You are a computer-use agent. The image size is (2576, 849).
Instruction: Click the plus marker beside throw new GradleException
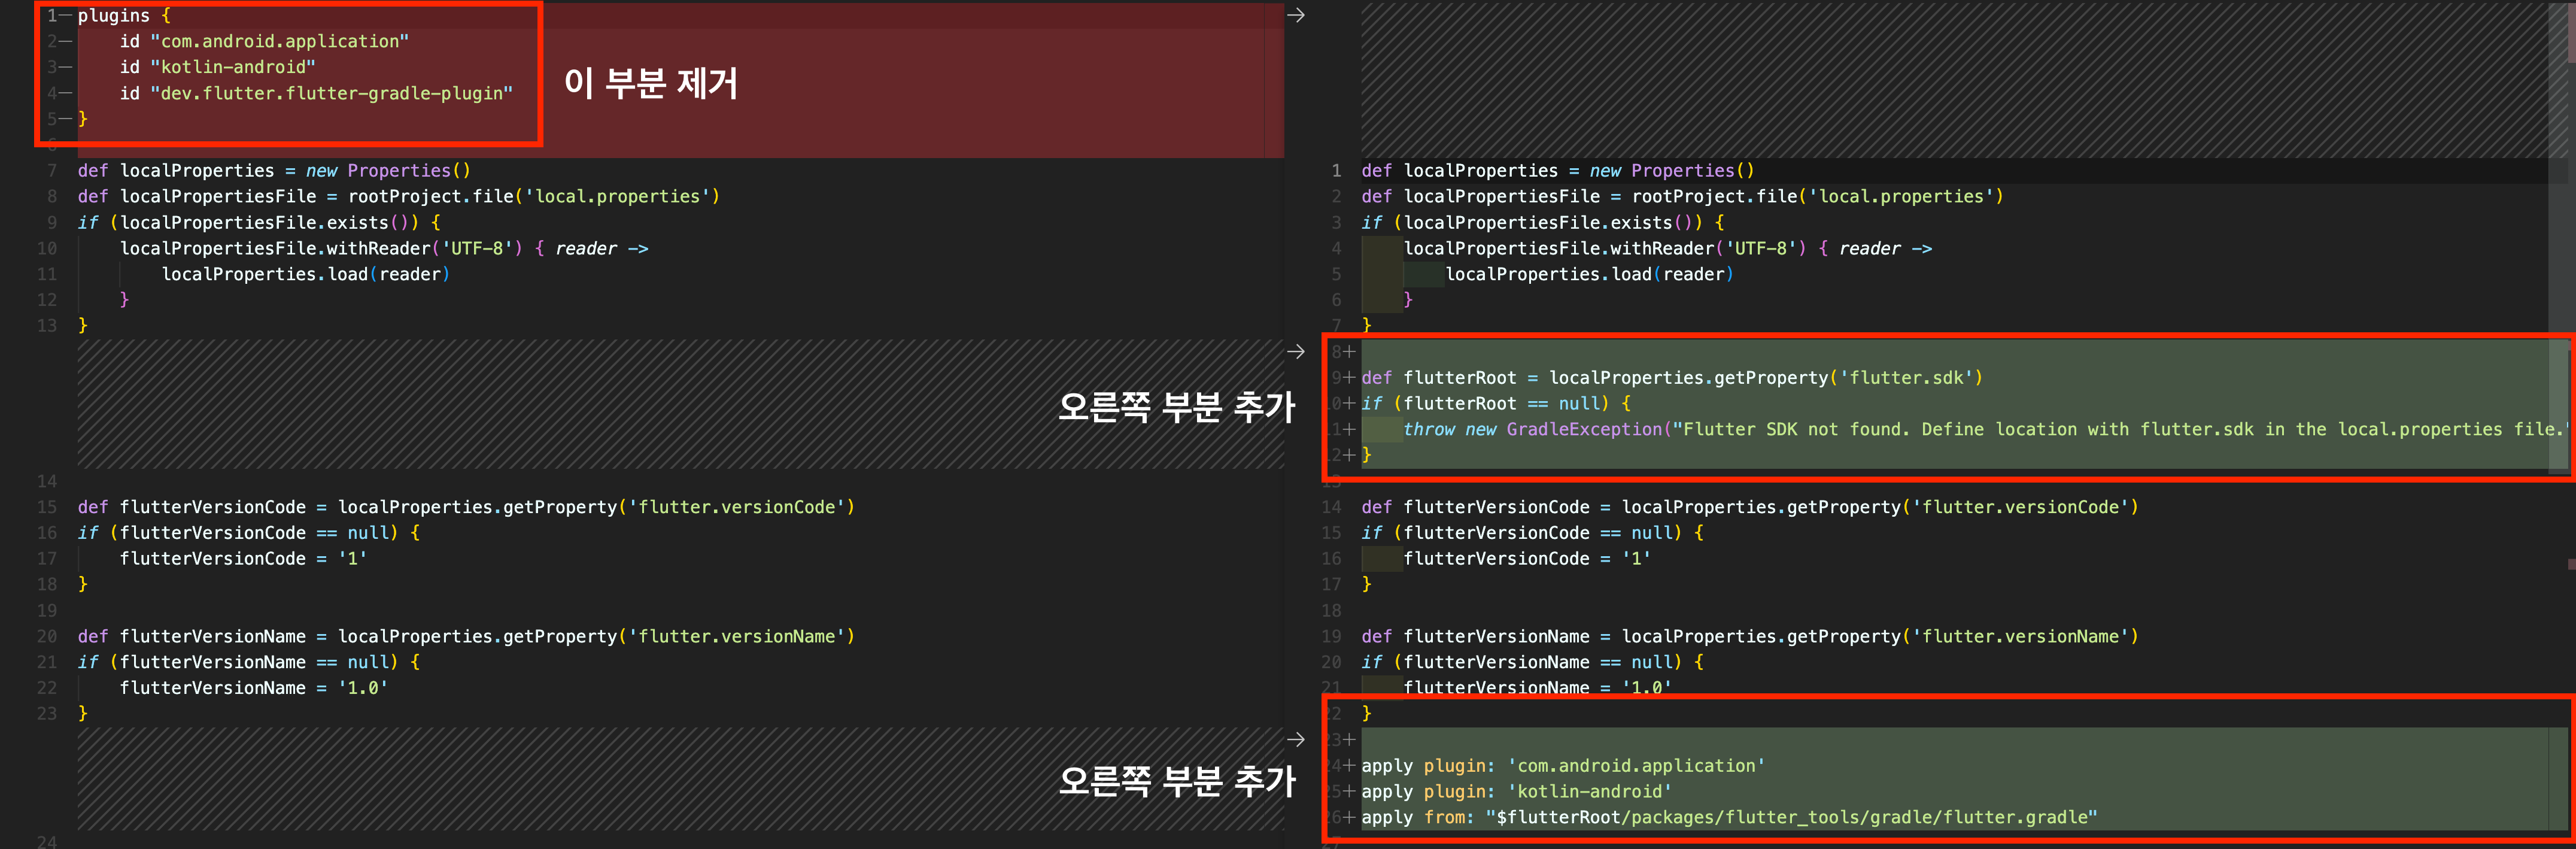1349,429
